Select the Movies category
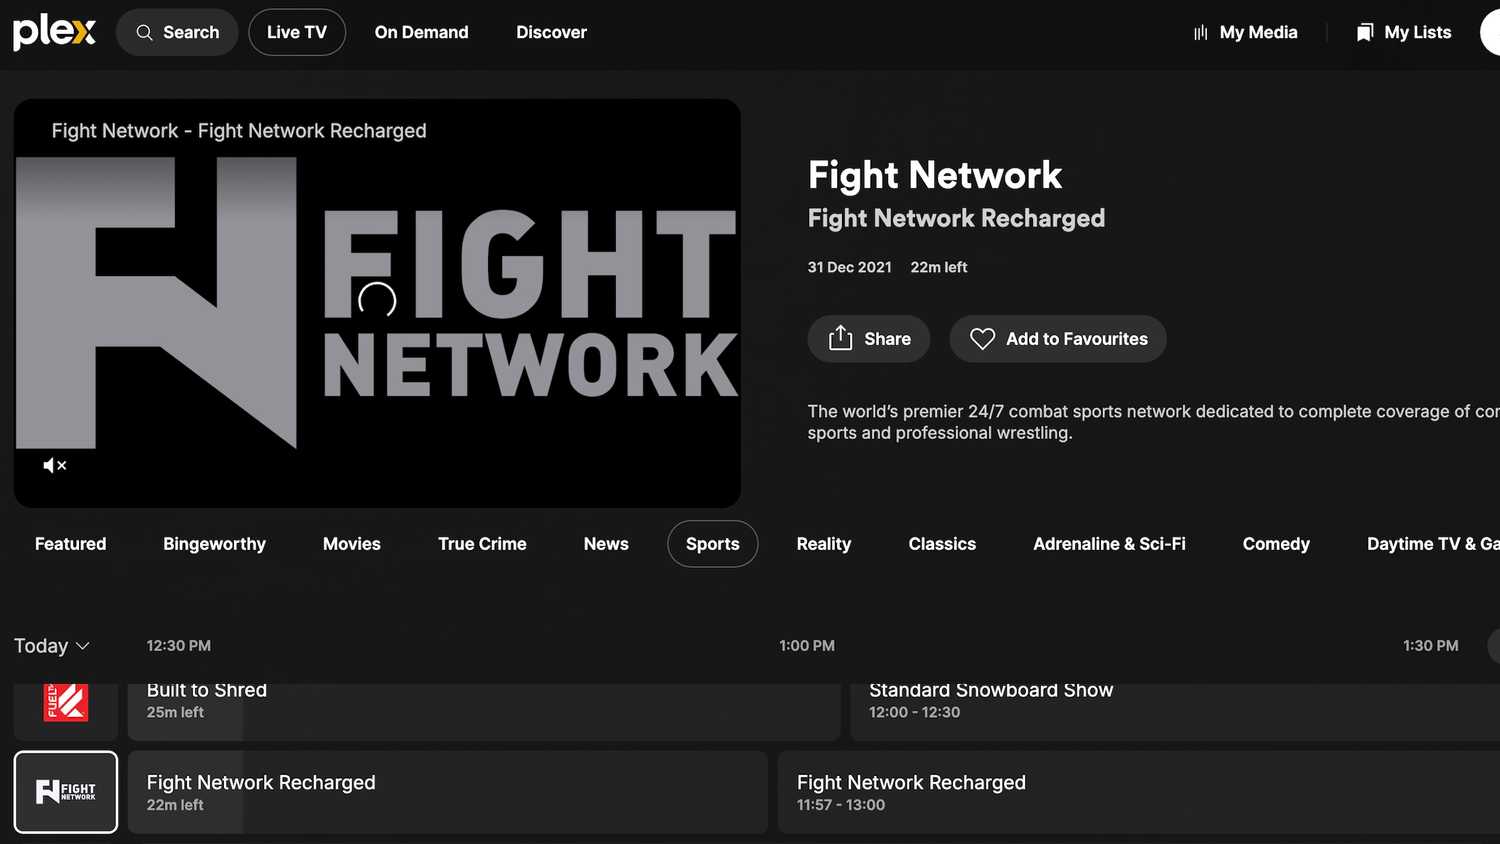This screenshot has width=1500, height=844. point(352,544)
